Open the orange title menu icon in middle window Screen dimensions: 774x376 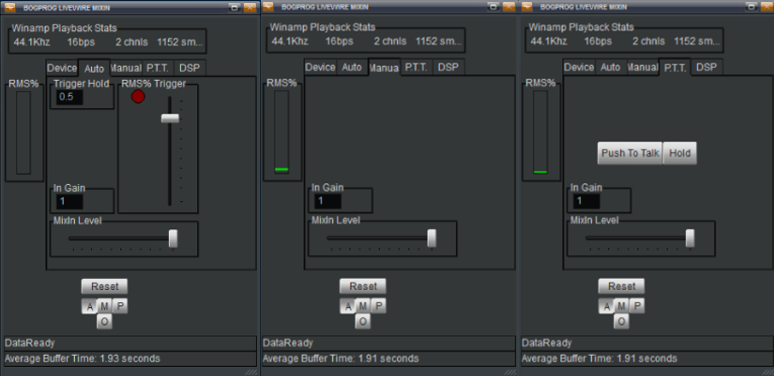268,6
